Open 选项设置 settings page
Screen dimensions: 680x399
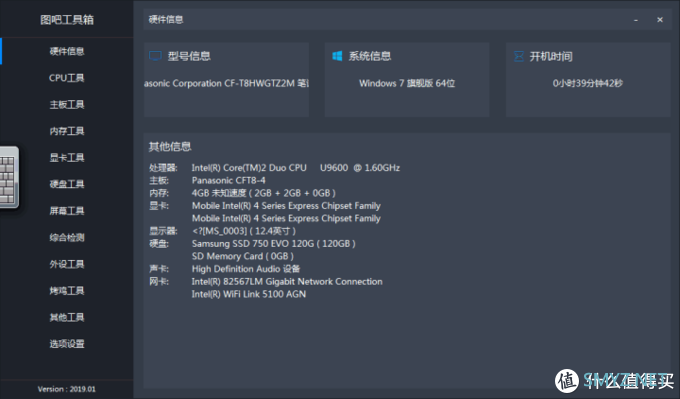pyautogui.click(x=67, y=344)
